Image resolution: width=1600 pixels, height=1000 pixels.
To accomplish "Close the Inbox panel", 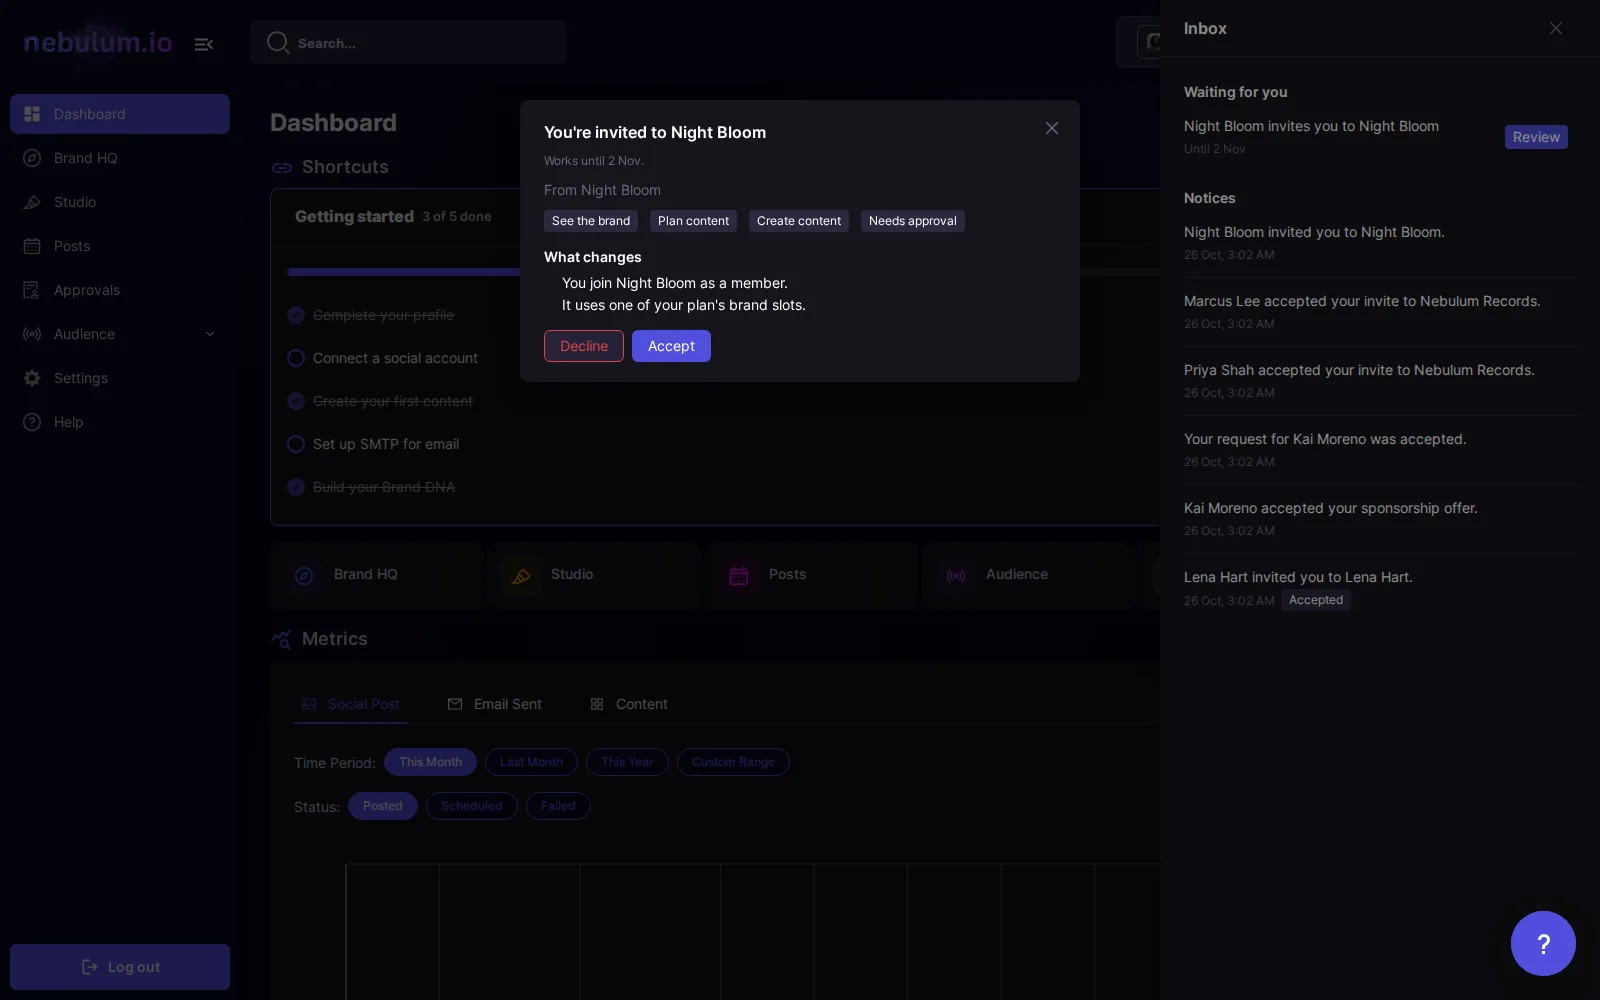I will tap(1556, 28).
